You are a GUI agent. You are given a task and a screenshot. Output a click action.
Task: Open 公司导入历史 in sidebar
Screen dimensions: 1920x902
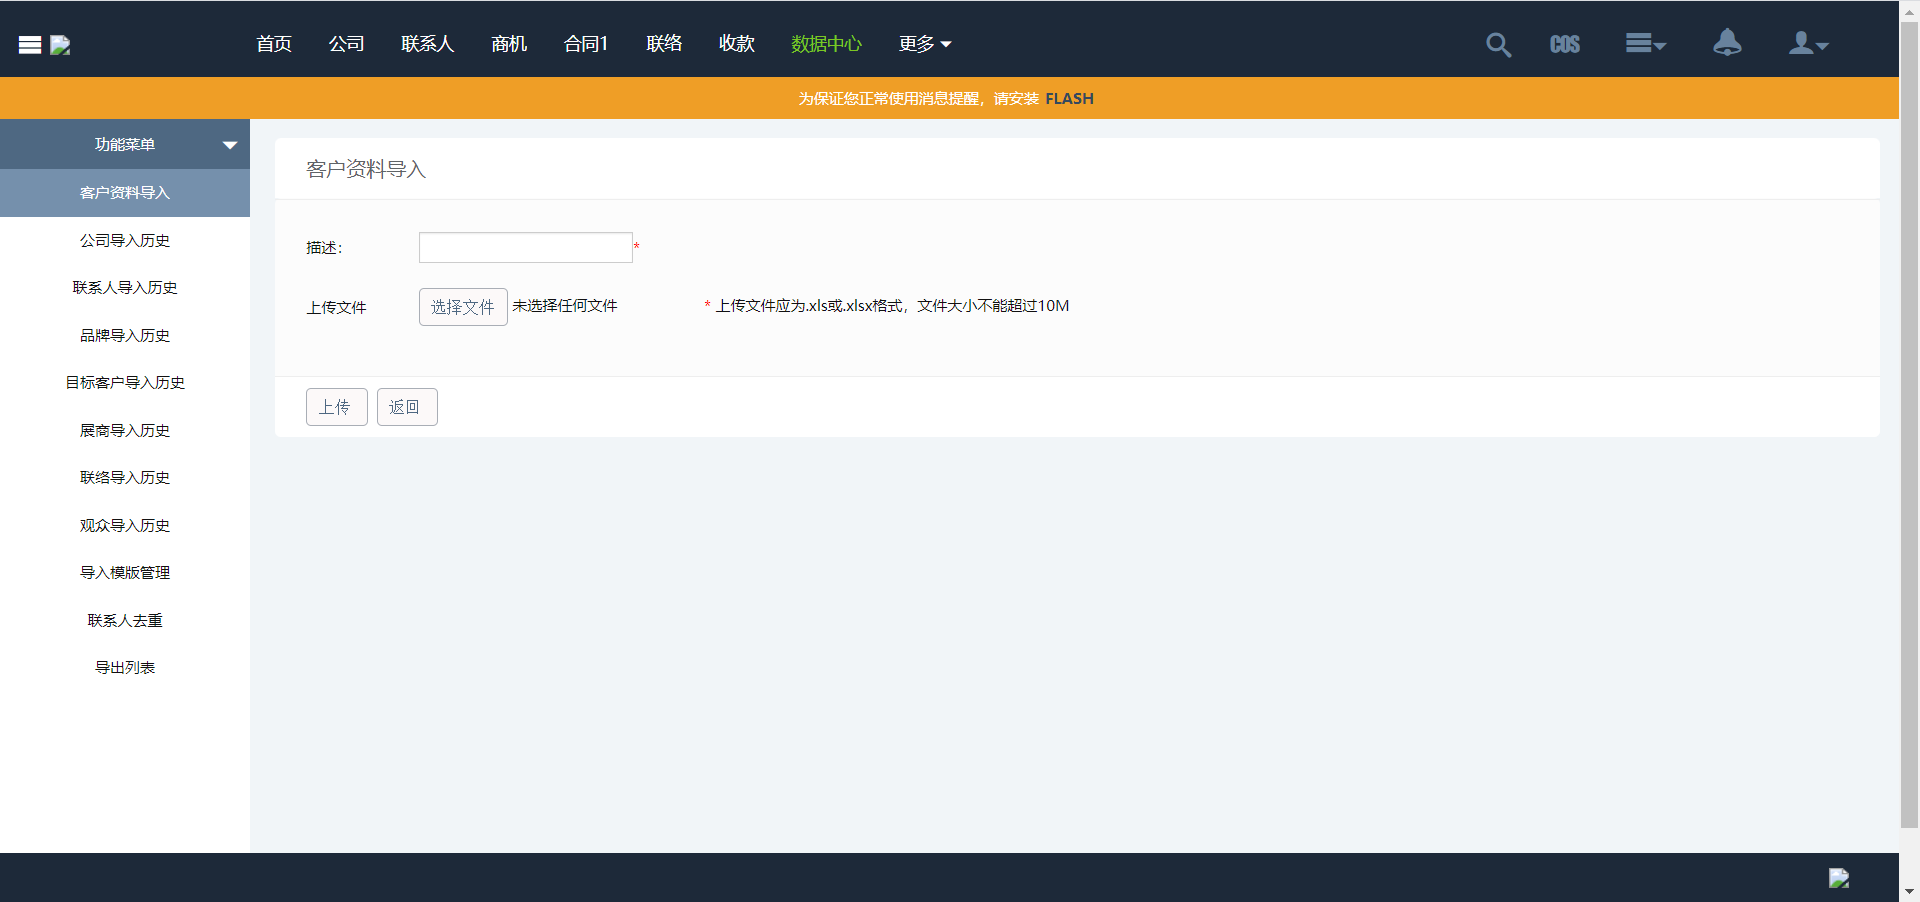click(125, 240)
